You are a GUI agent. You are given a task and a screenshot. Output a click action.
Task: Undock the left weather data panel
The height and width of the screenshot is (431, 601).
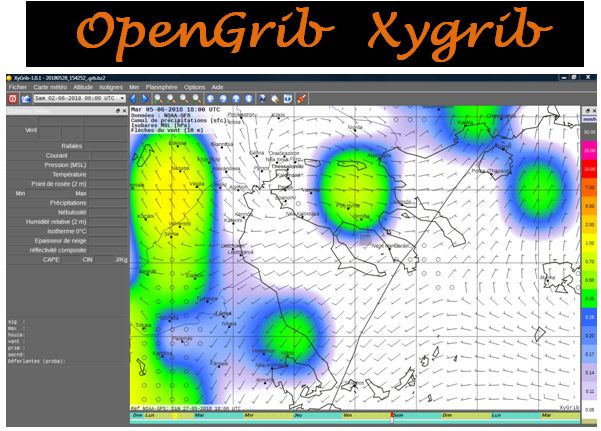(118, 111)
